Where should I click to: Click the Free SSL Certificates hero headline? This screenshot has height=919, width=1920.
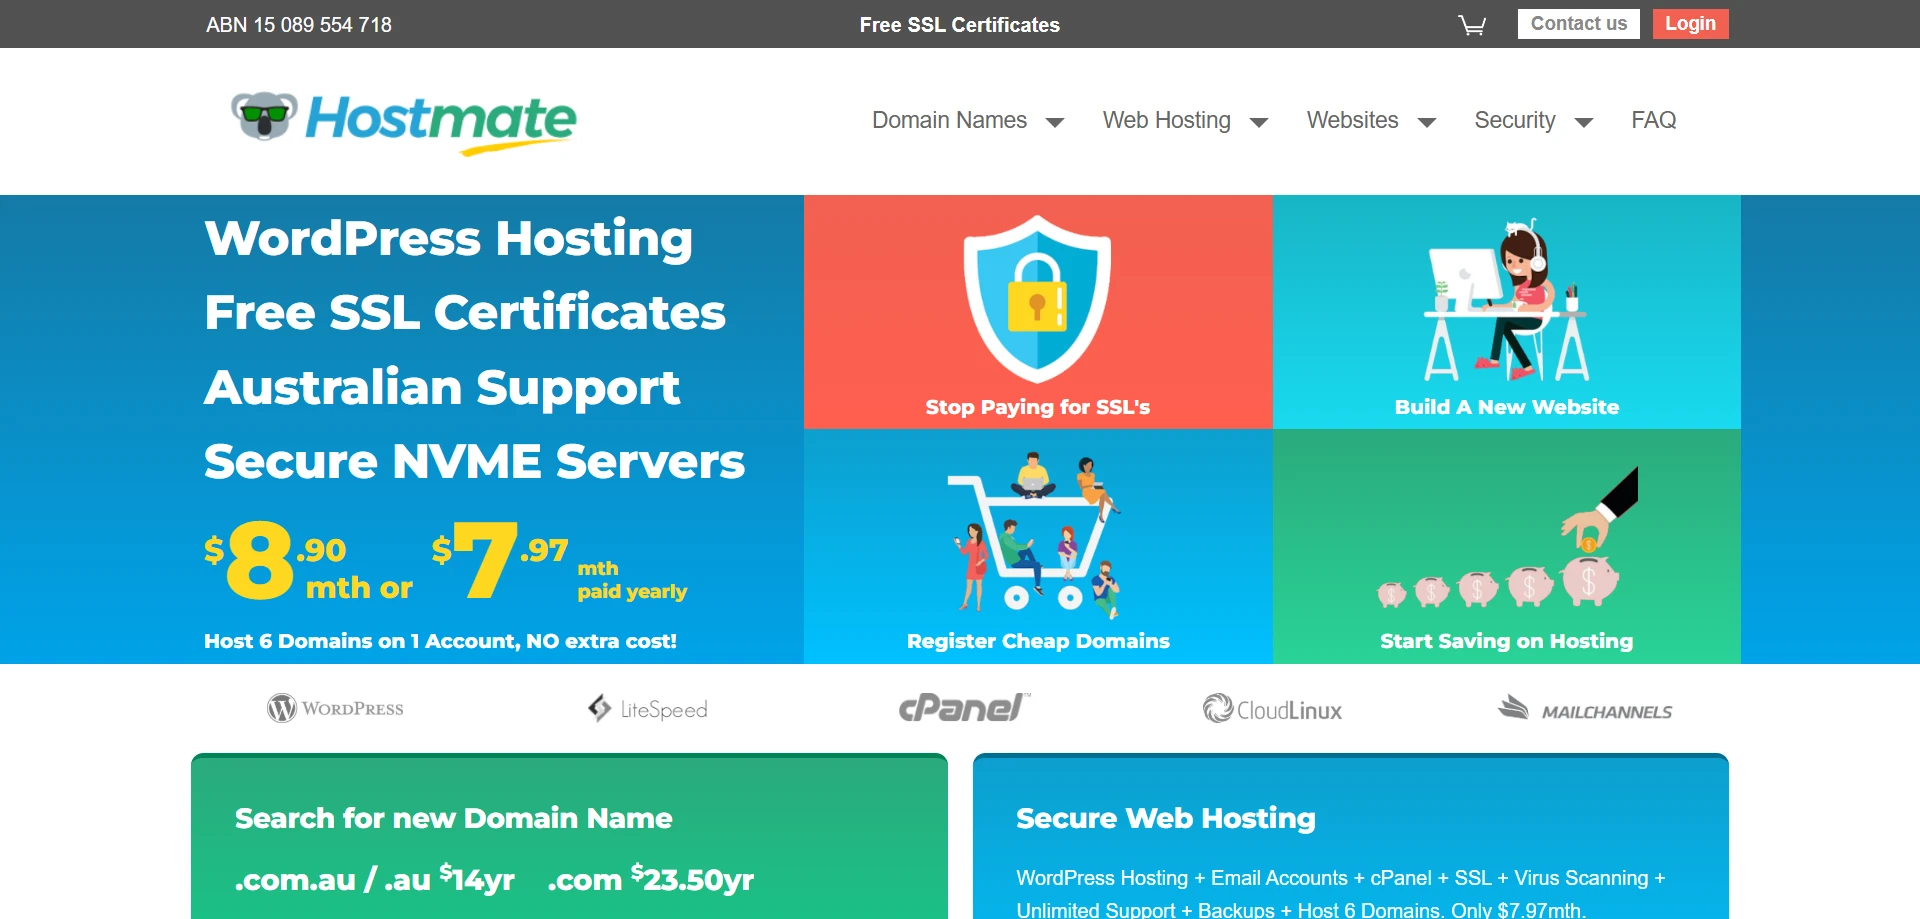(x=465, y=313)
